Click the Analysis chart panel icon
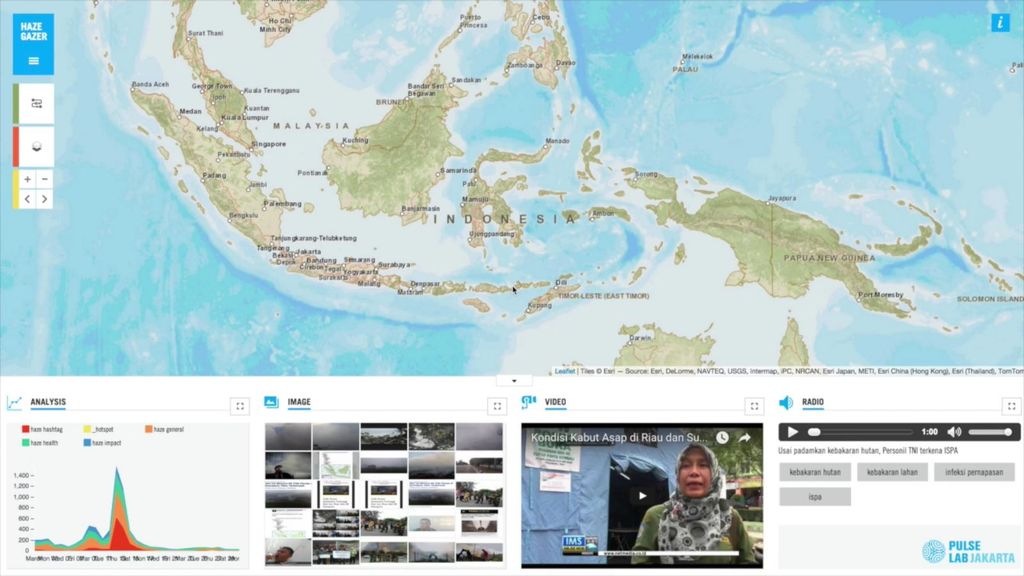1024x576 pixels. click(x=14, y=402)
